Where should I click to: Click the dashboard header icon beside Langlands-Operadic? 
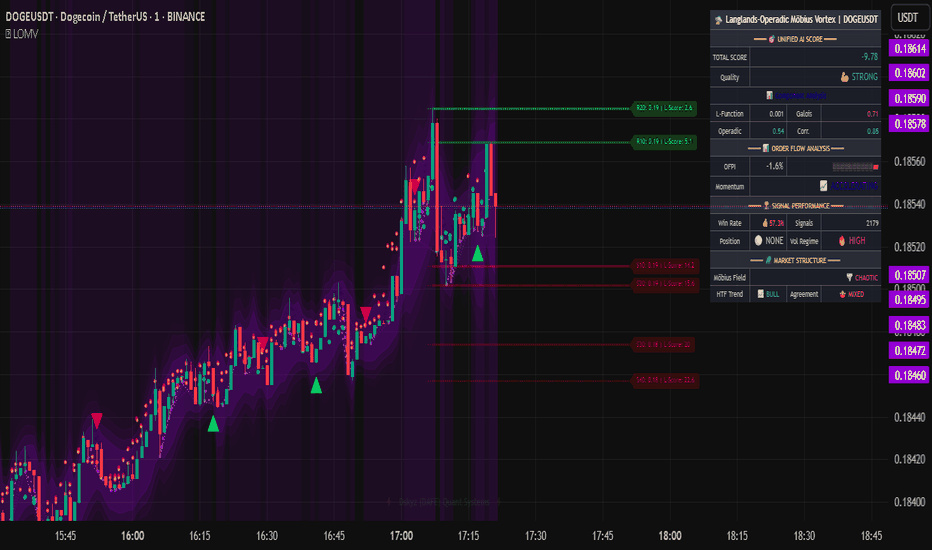(718, 20)
